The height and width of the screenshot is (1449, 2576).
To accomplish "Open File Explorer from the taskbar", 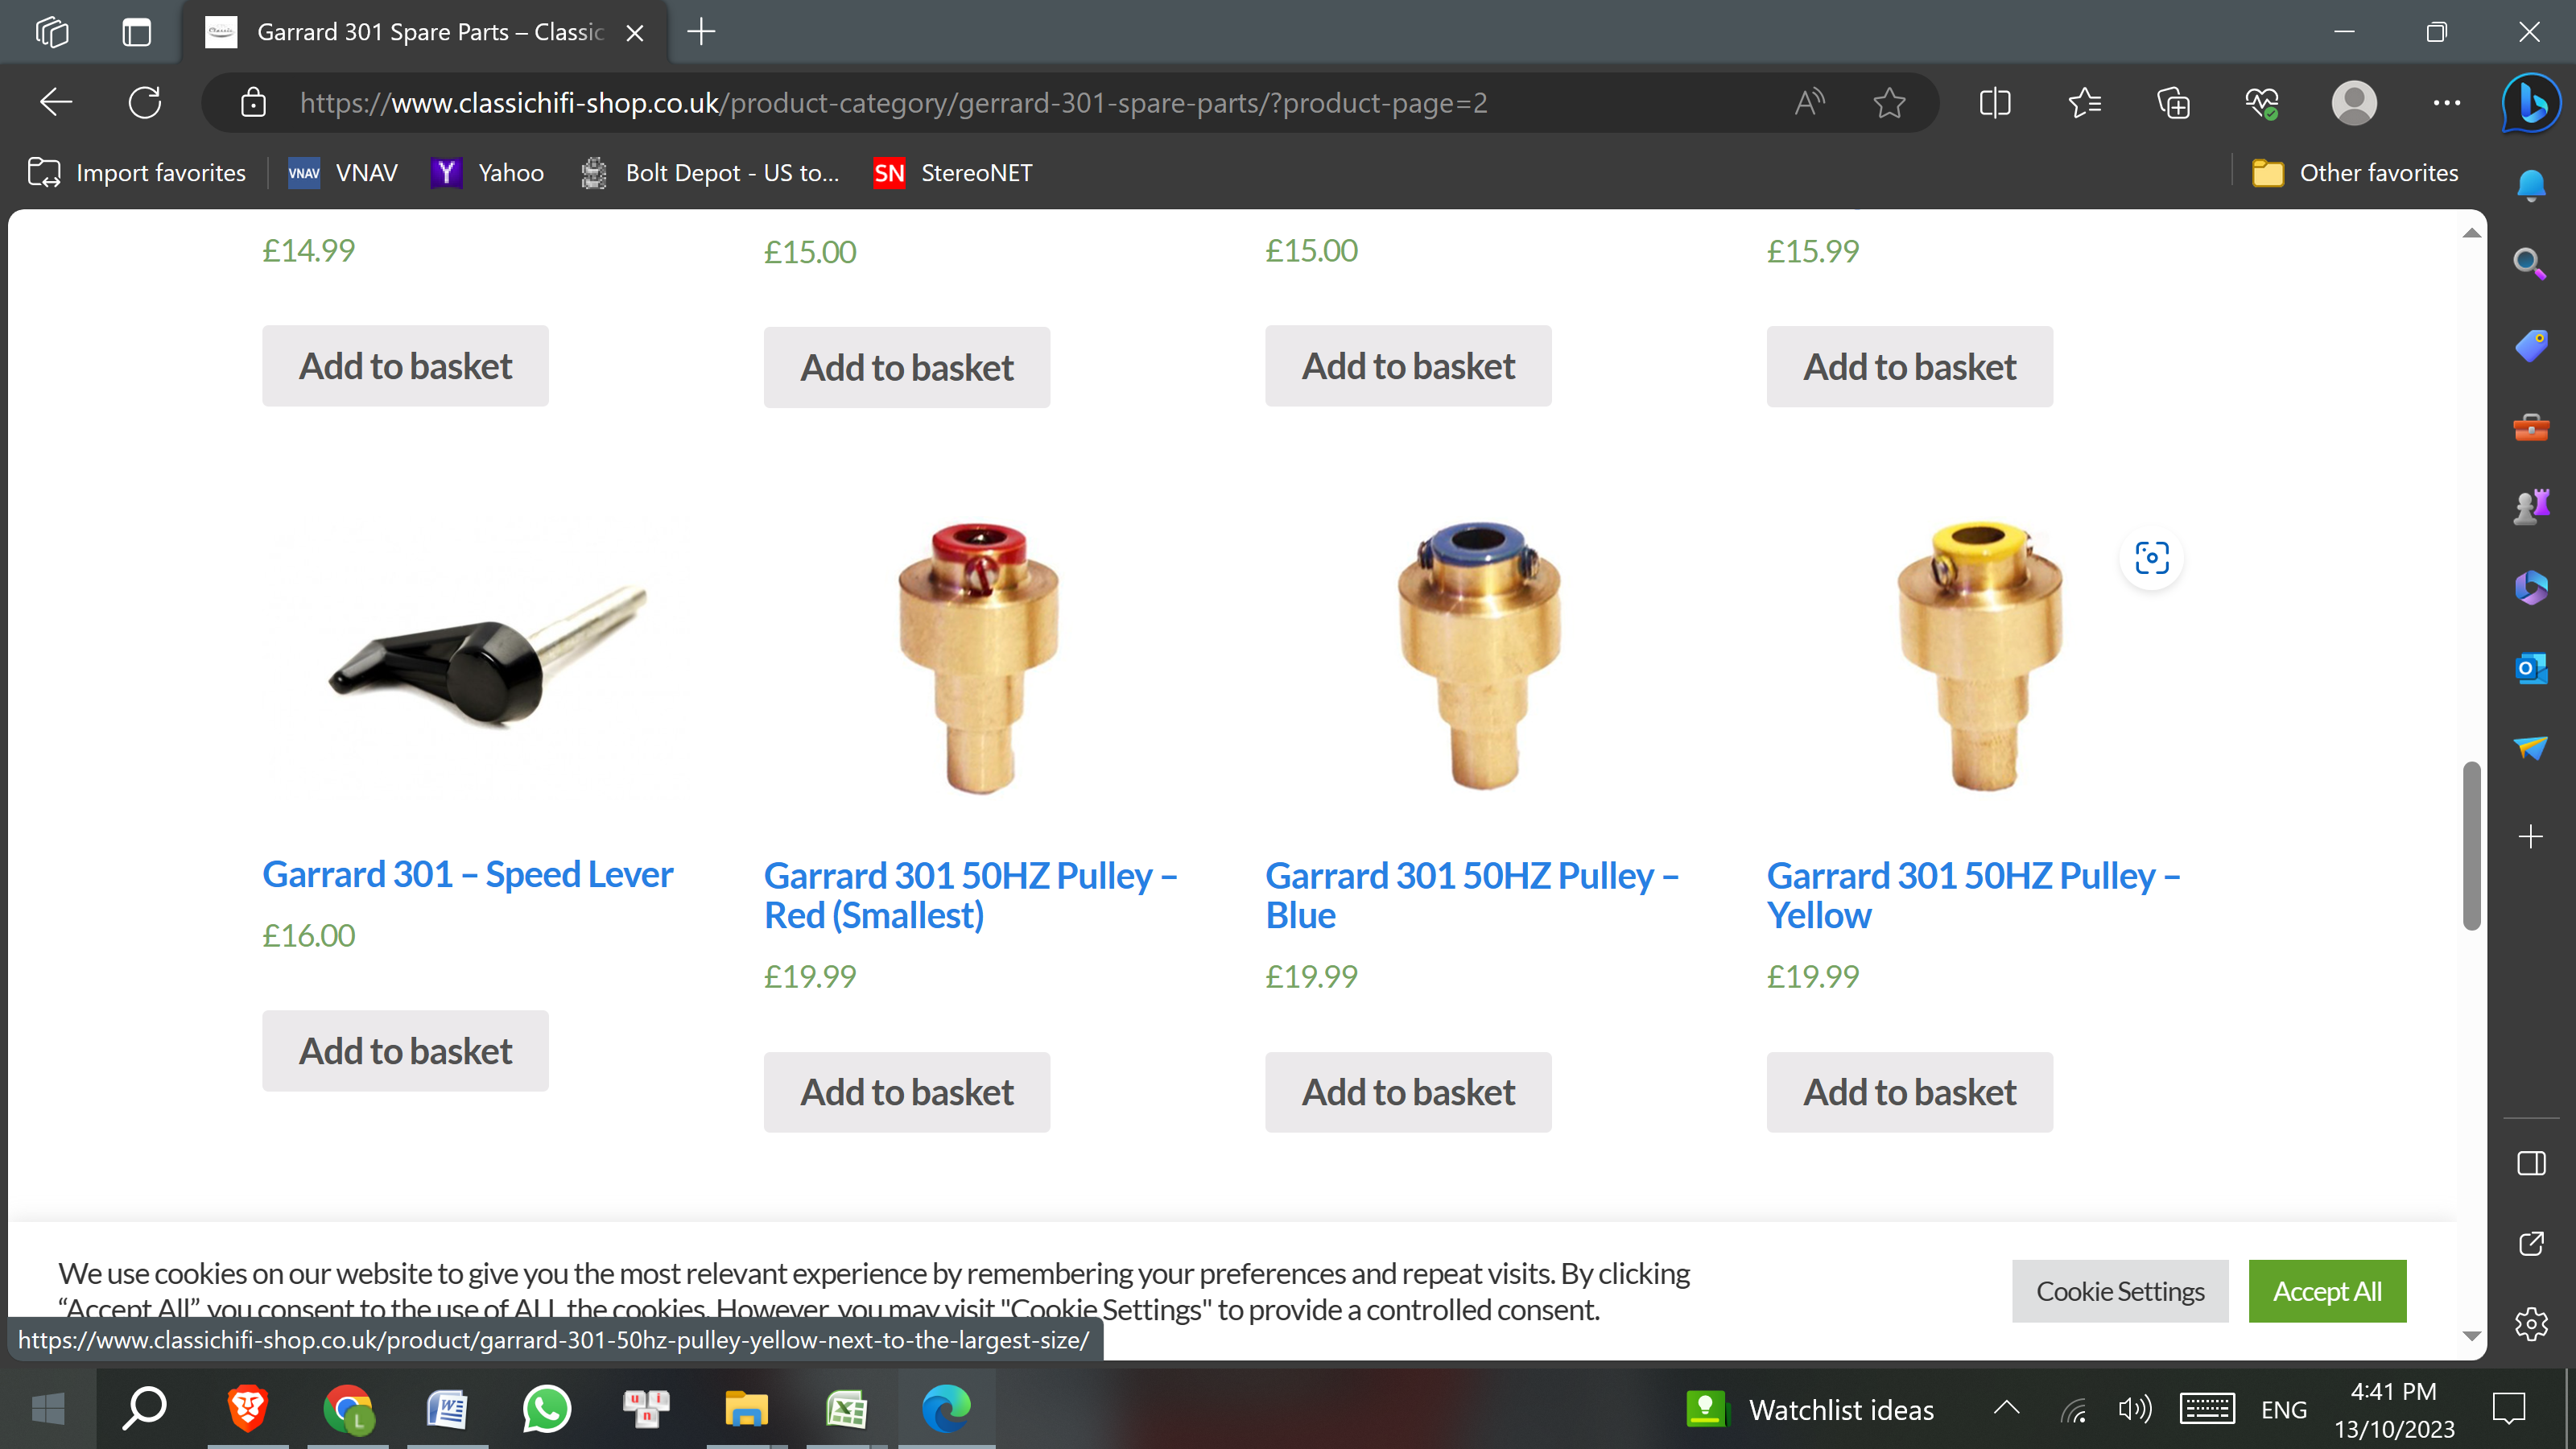I will pos(746,1409).
